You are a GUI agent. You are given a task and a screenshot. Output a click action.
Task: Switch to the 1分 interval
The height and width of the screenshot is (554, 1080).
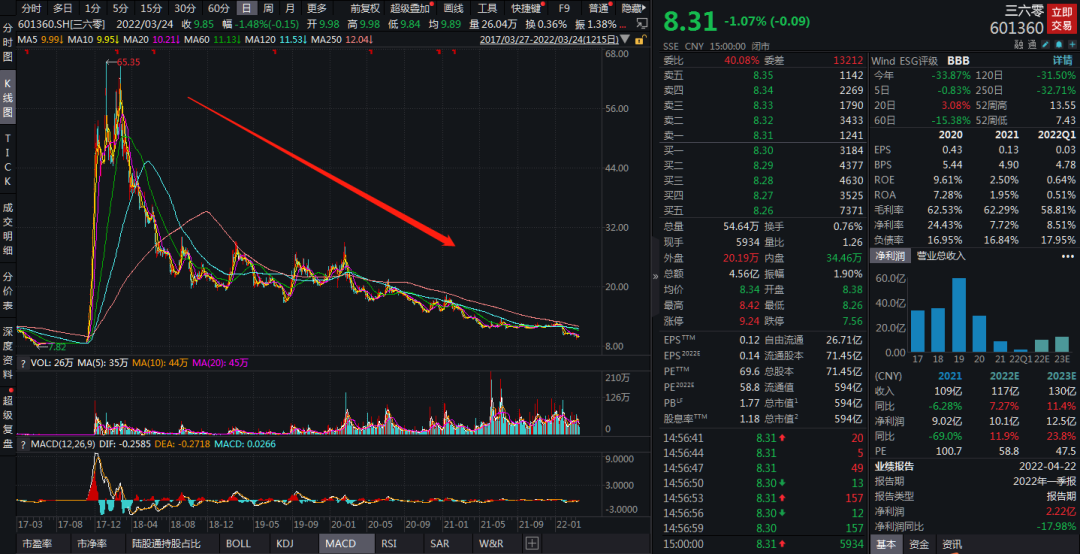click(92, 9)
